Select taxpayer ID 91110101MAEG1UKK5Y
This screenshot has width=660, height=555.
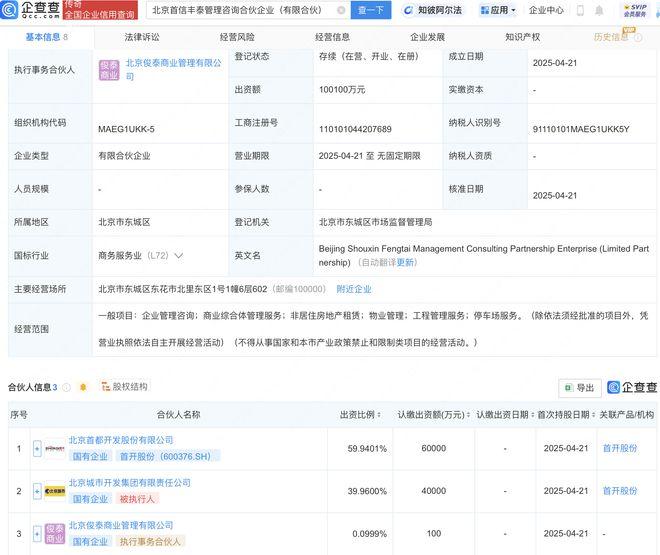click(581, 129)
